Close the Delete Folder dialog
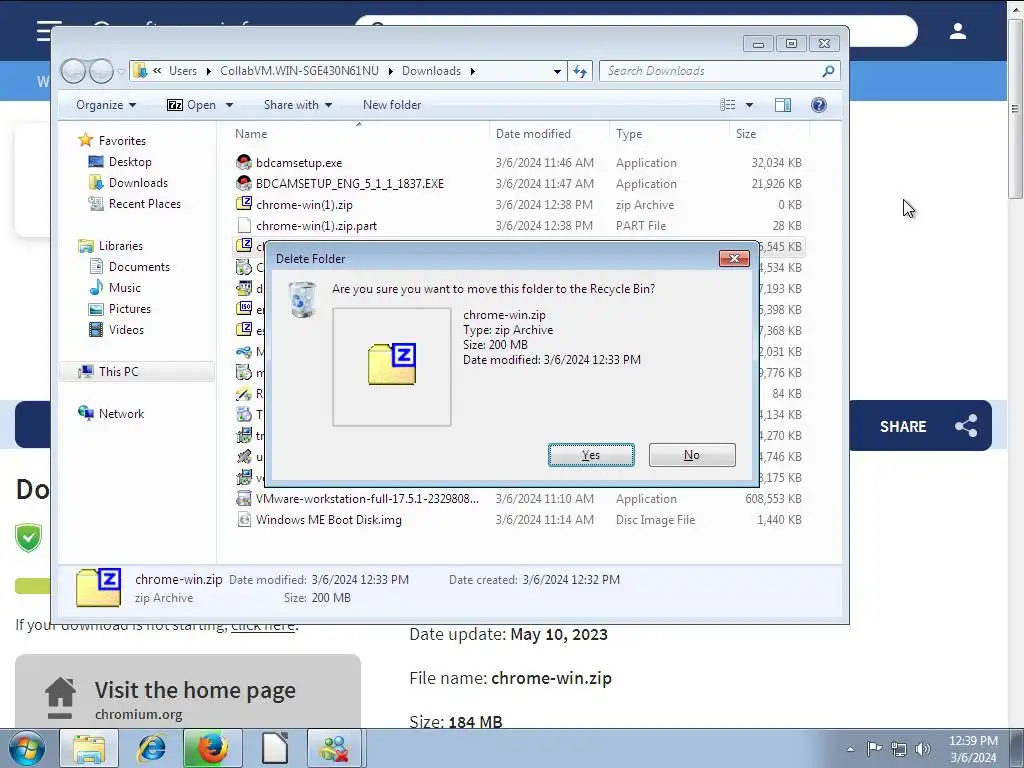The image size is (1024, 768). pos(734,259)
